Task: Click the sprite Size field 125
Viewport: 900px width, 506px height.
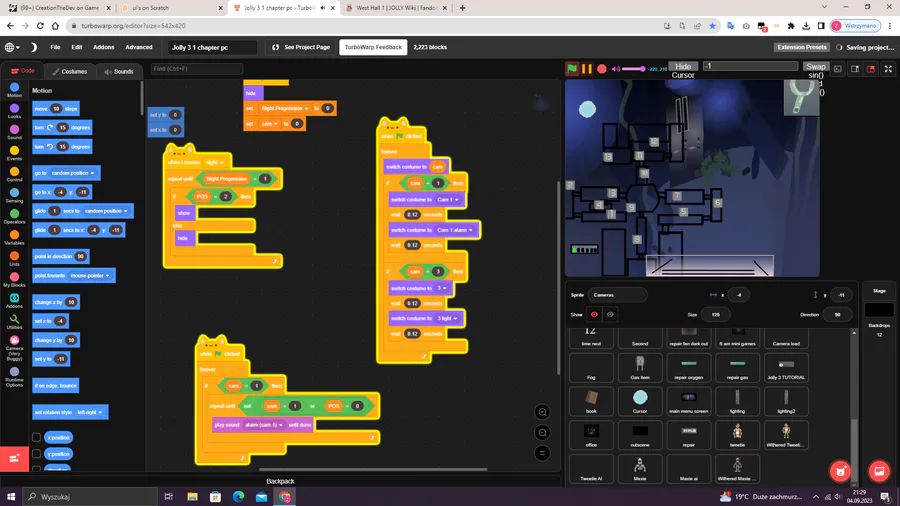Action: pyautogui.click(x=715, y=314)
